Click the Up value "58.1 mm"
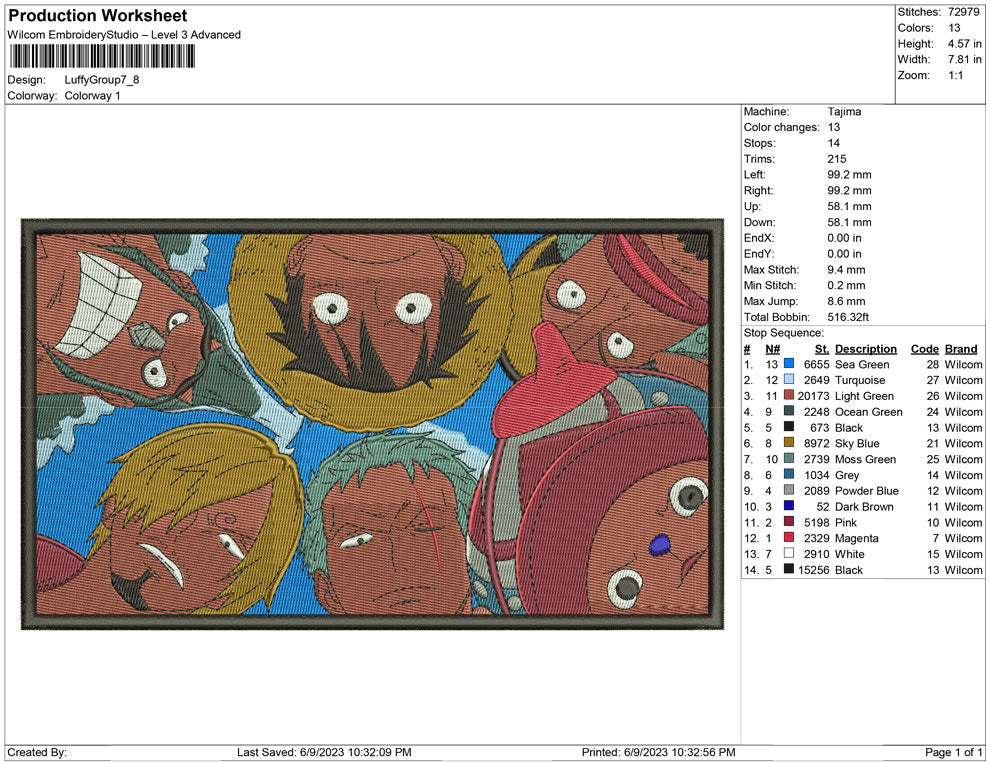Image resolution: width=990 pixels, height=762 pixels. [849, 206]
